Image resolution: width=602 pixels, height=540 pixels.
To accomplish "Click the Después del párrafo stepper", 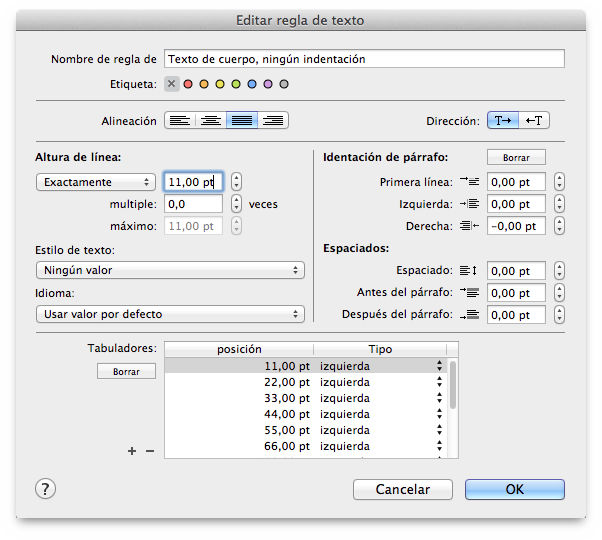I will pos(559,315).
